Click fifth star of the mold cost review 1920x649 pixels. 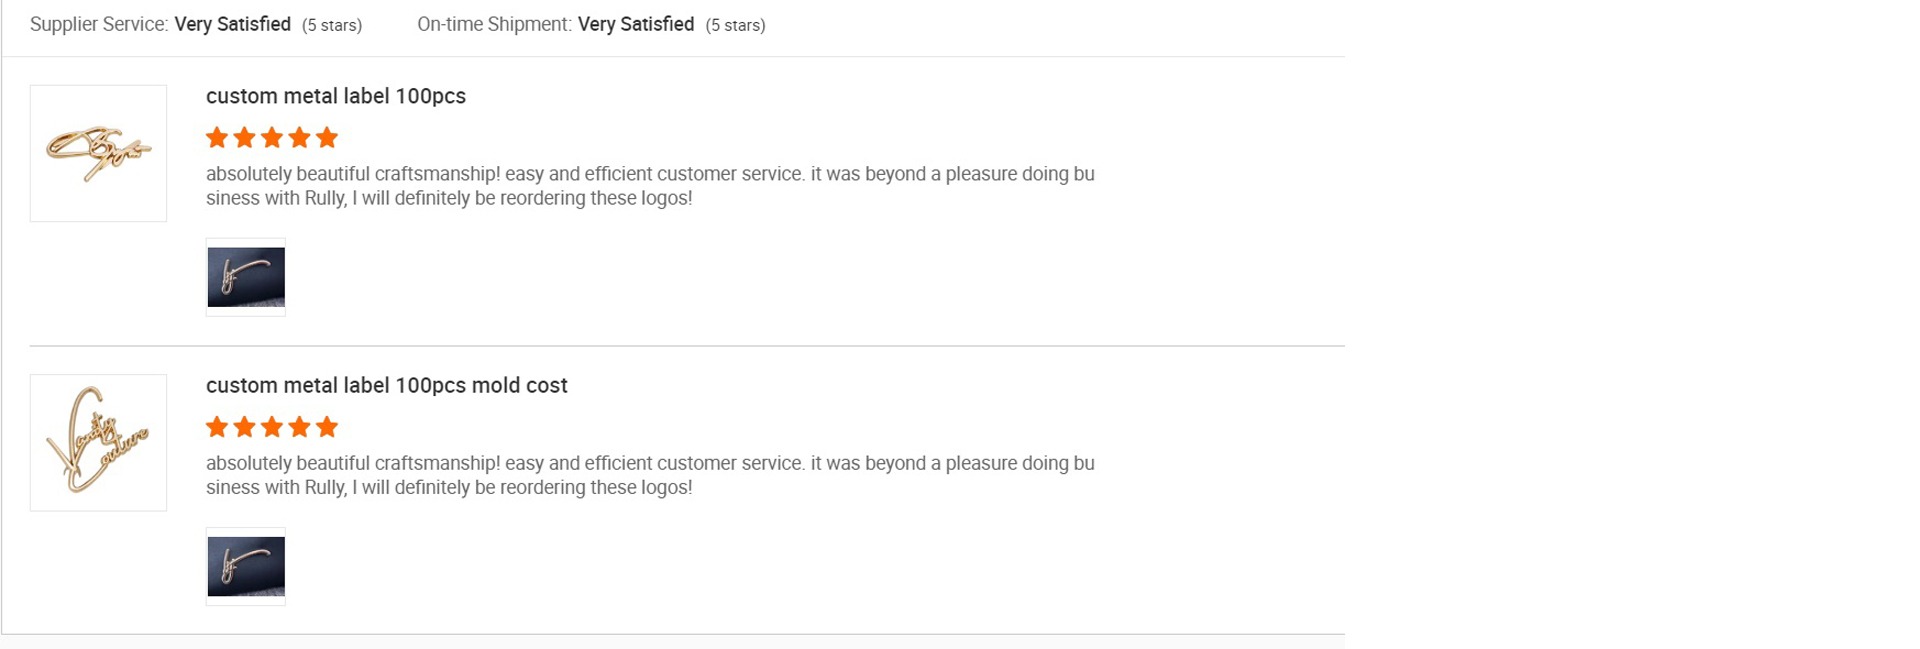pyautogui.click(x=327, y=428)
